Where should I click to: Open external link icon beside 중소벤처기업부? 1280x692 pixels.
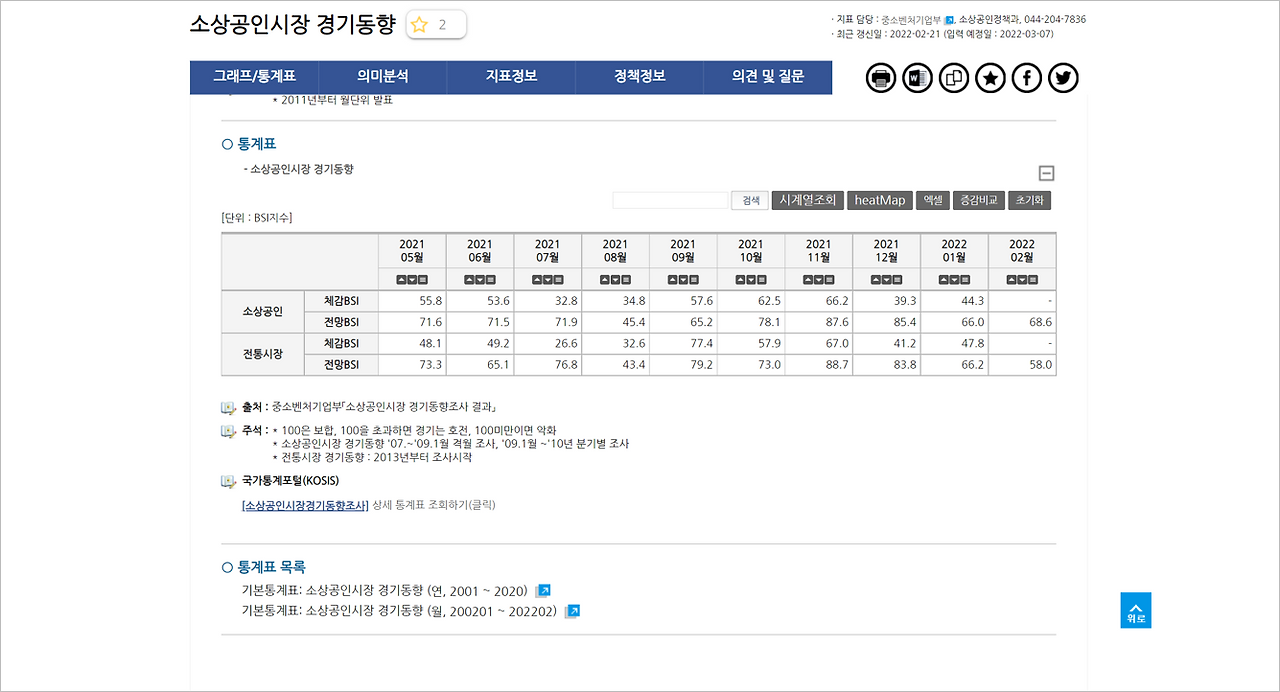pyautogui.click(x=949, y=19)
